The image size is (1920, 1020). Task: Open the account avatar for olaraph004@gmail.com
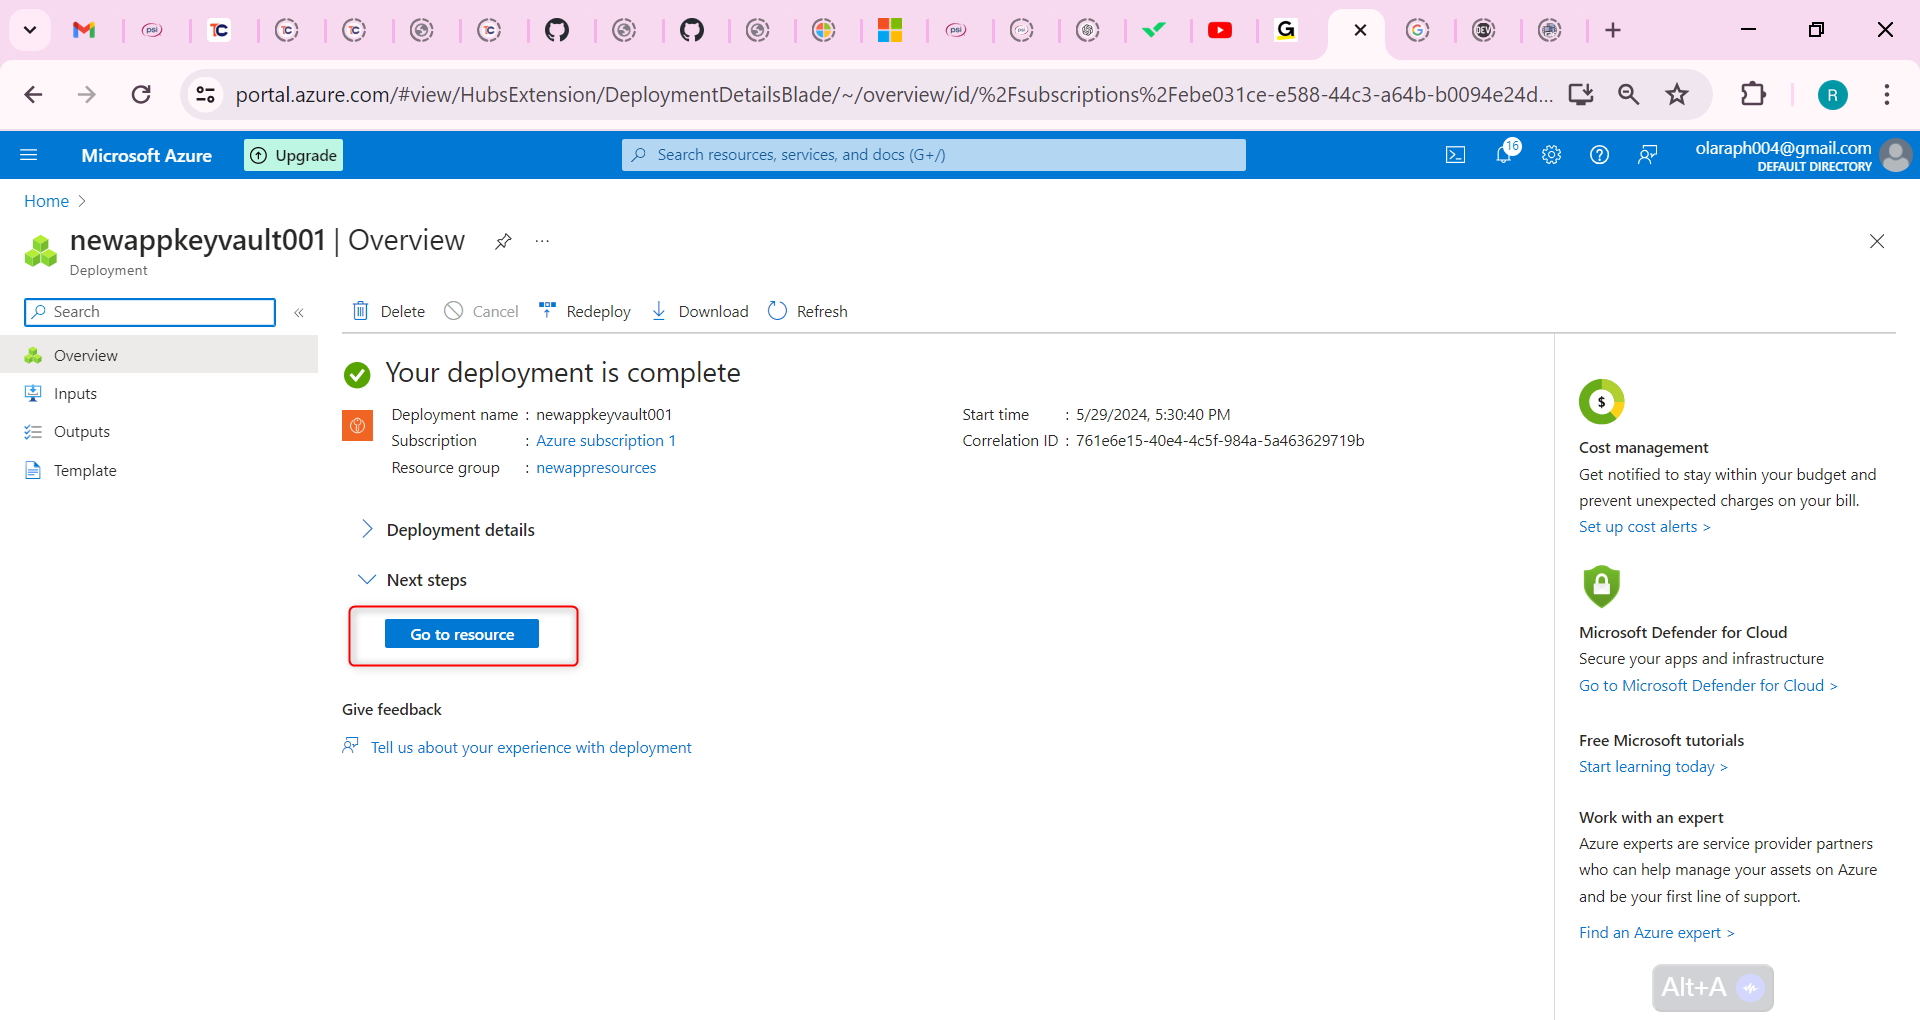point(1896,155)
